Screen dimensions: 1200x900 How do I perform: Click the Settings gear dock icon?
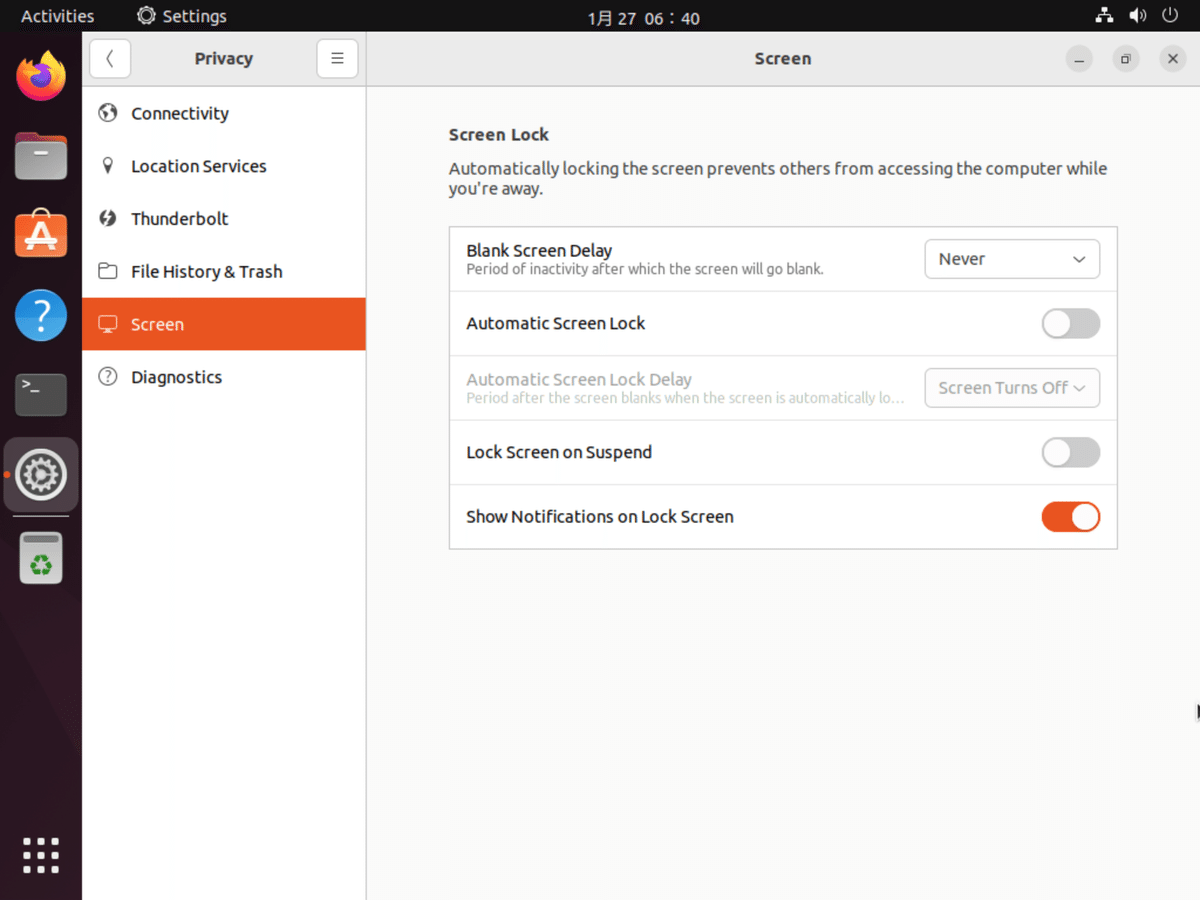[x=41, y=475]
